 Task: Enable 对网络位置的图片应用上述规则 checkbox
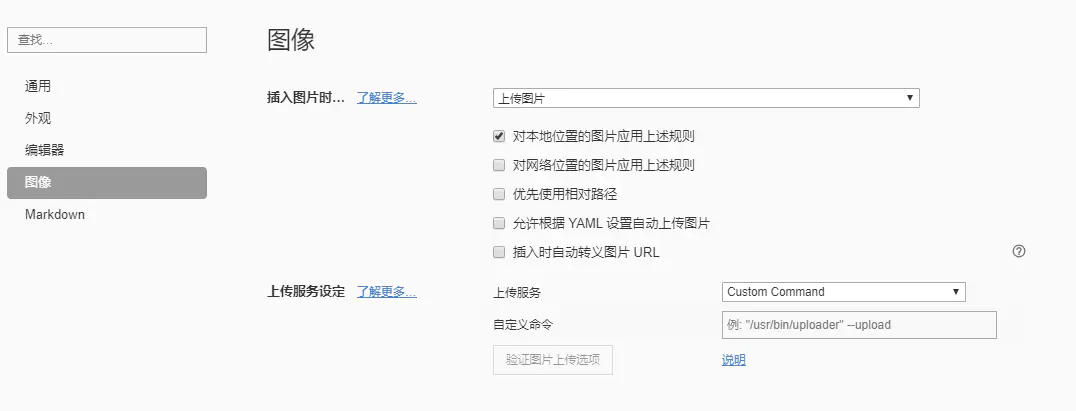point(499,165)
